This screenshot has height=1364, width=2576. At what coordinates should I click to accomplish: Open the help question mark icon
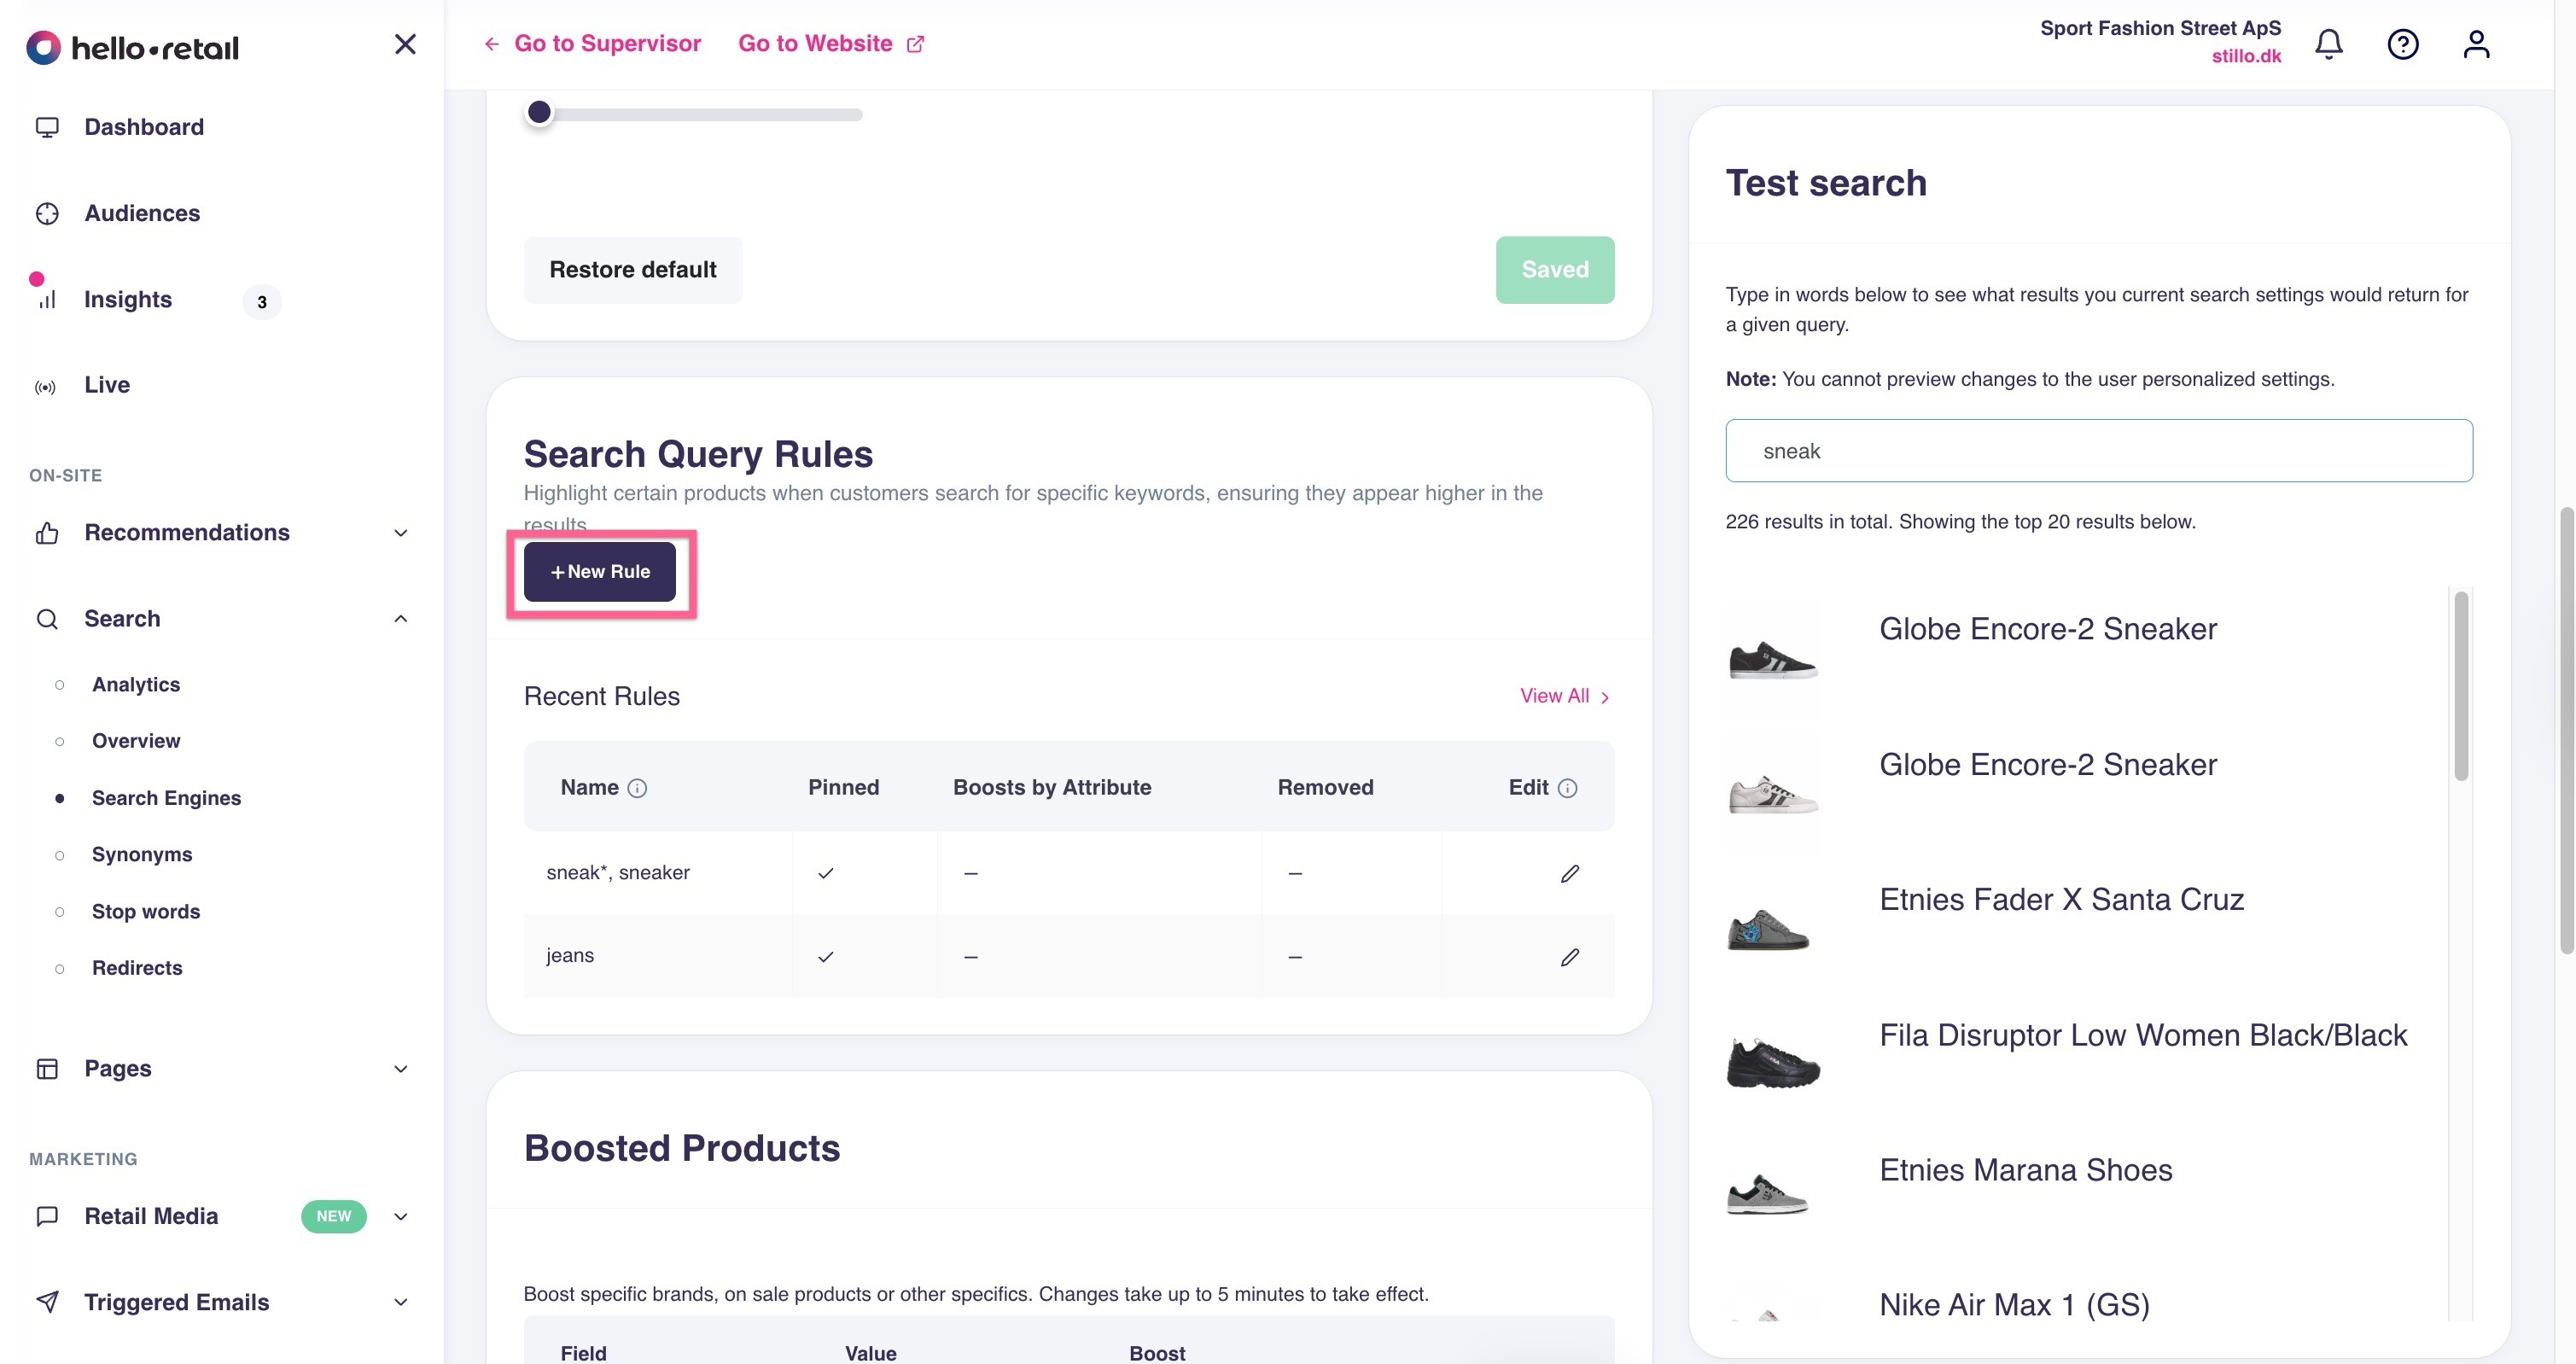(2403, 44)
